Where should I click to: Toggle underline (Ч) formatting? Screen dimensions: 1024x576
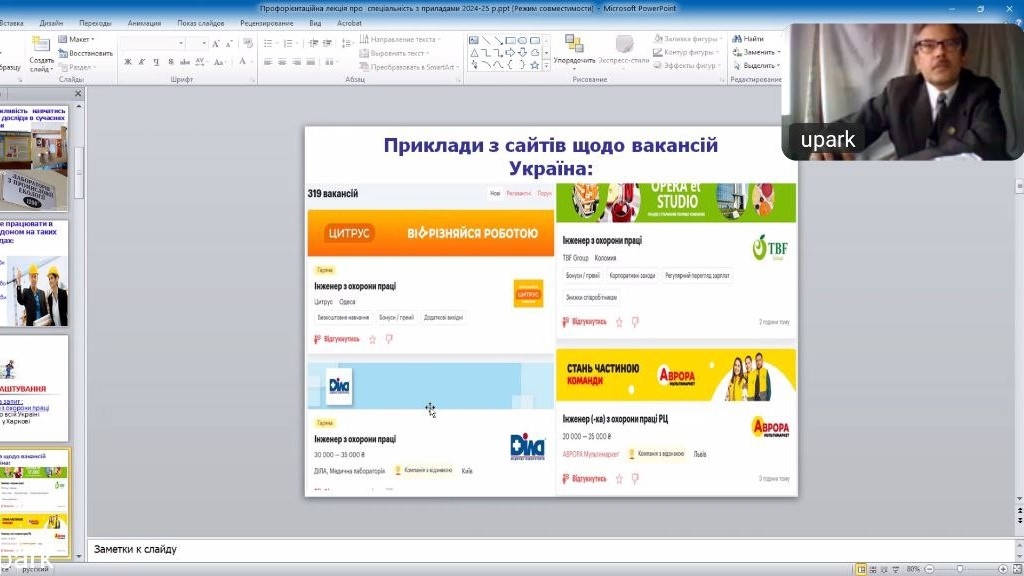click(x=156, y=62)
